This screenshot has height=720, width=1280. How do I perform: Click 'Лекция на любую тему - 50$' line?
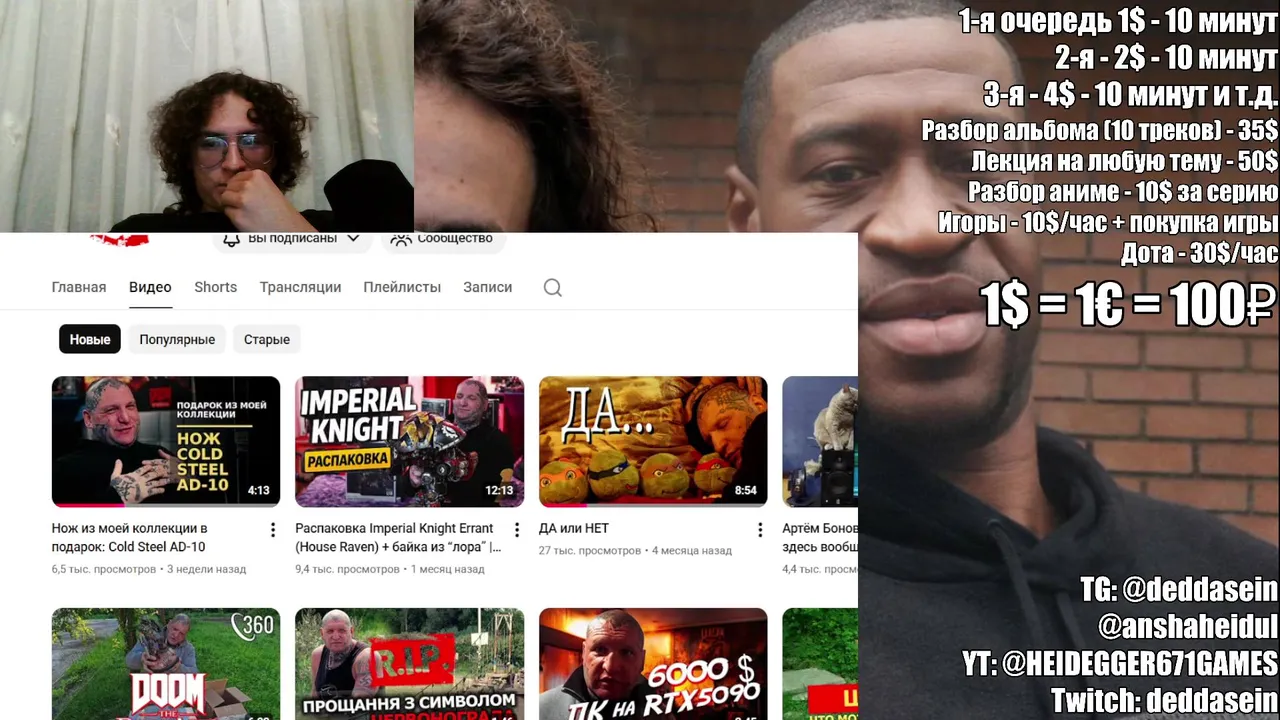tap(1125, 160)
